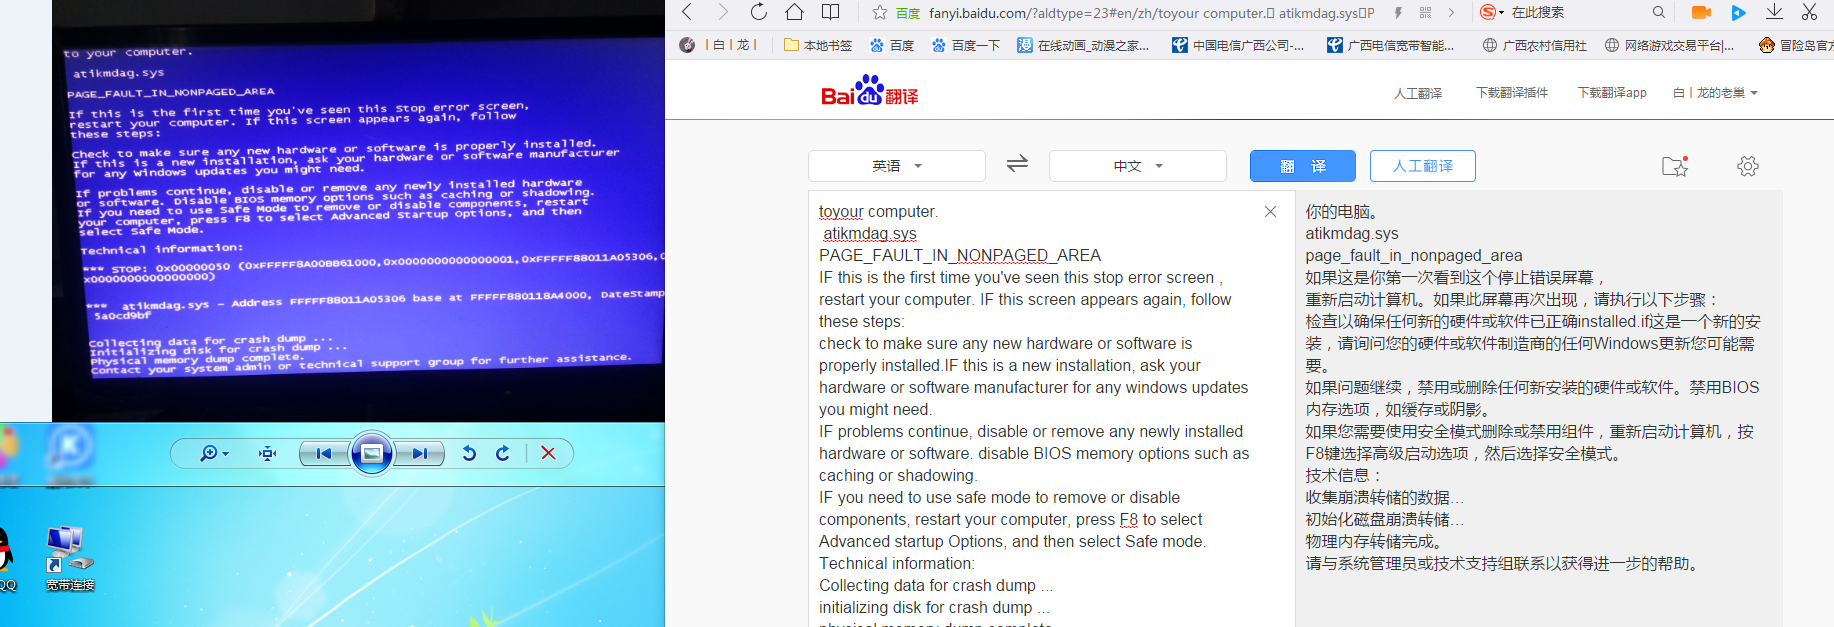This screenshot has width=1834, height=627.
Task: Open the 中国电信广西公司 bookmark
Action: tap(1238, 45)
